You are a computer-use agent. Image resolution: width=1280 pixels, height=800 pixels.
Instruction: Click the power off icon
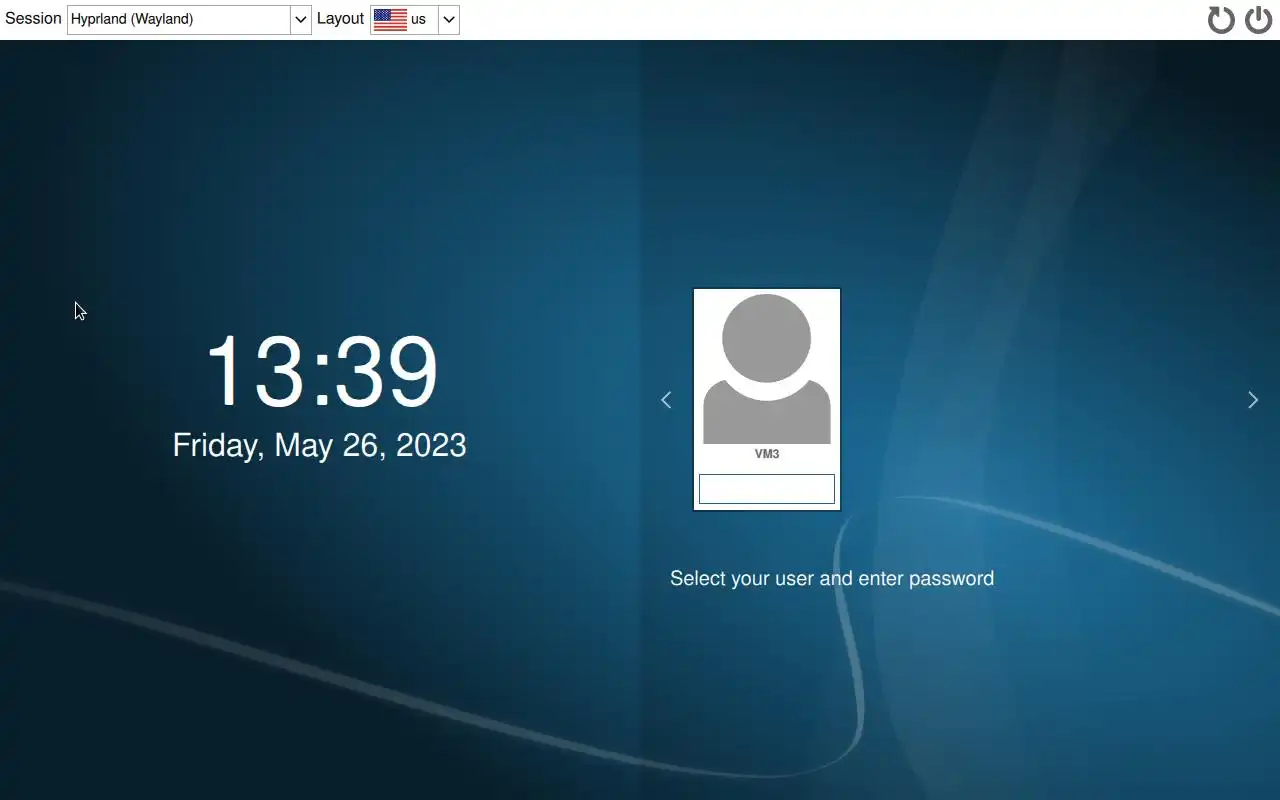[1258, 19]
